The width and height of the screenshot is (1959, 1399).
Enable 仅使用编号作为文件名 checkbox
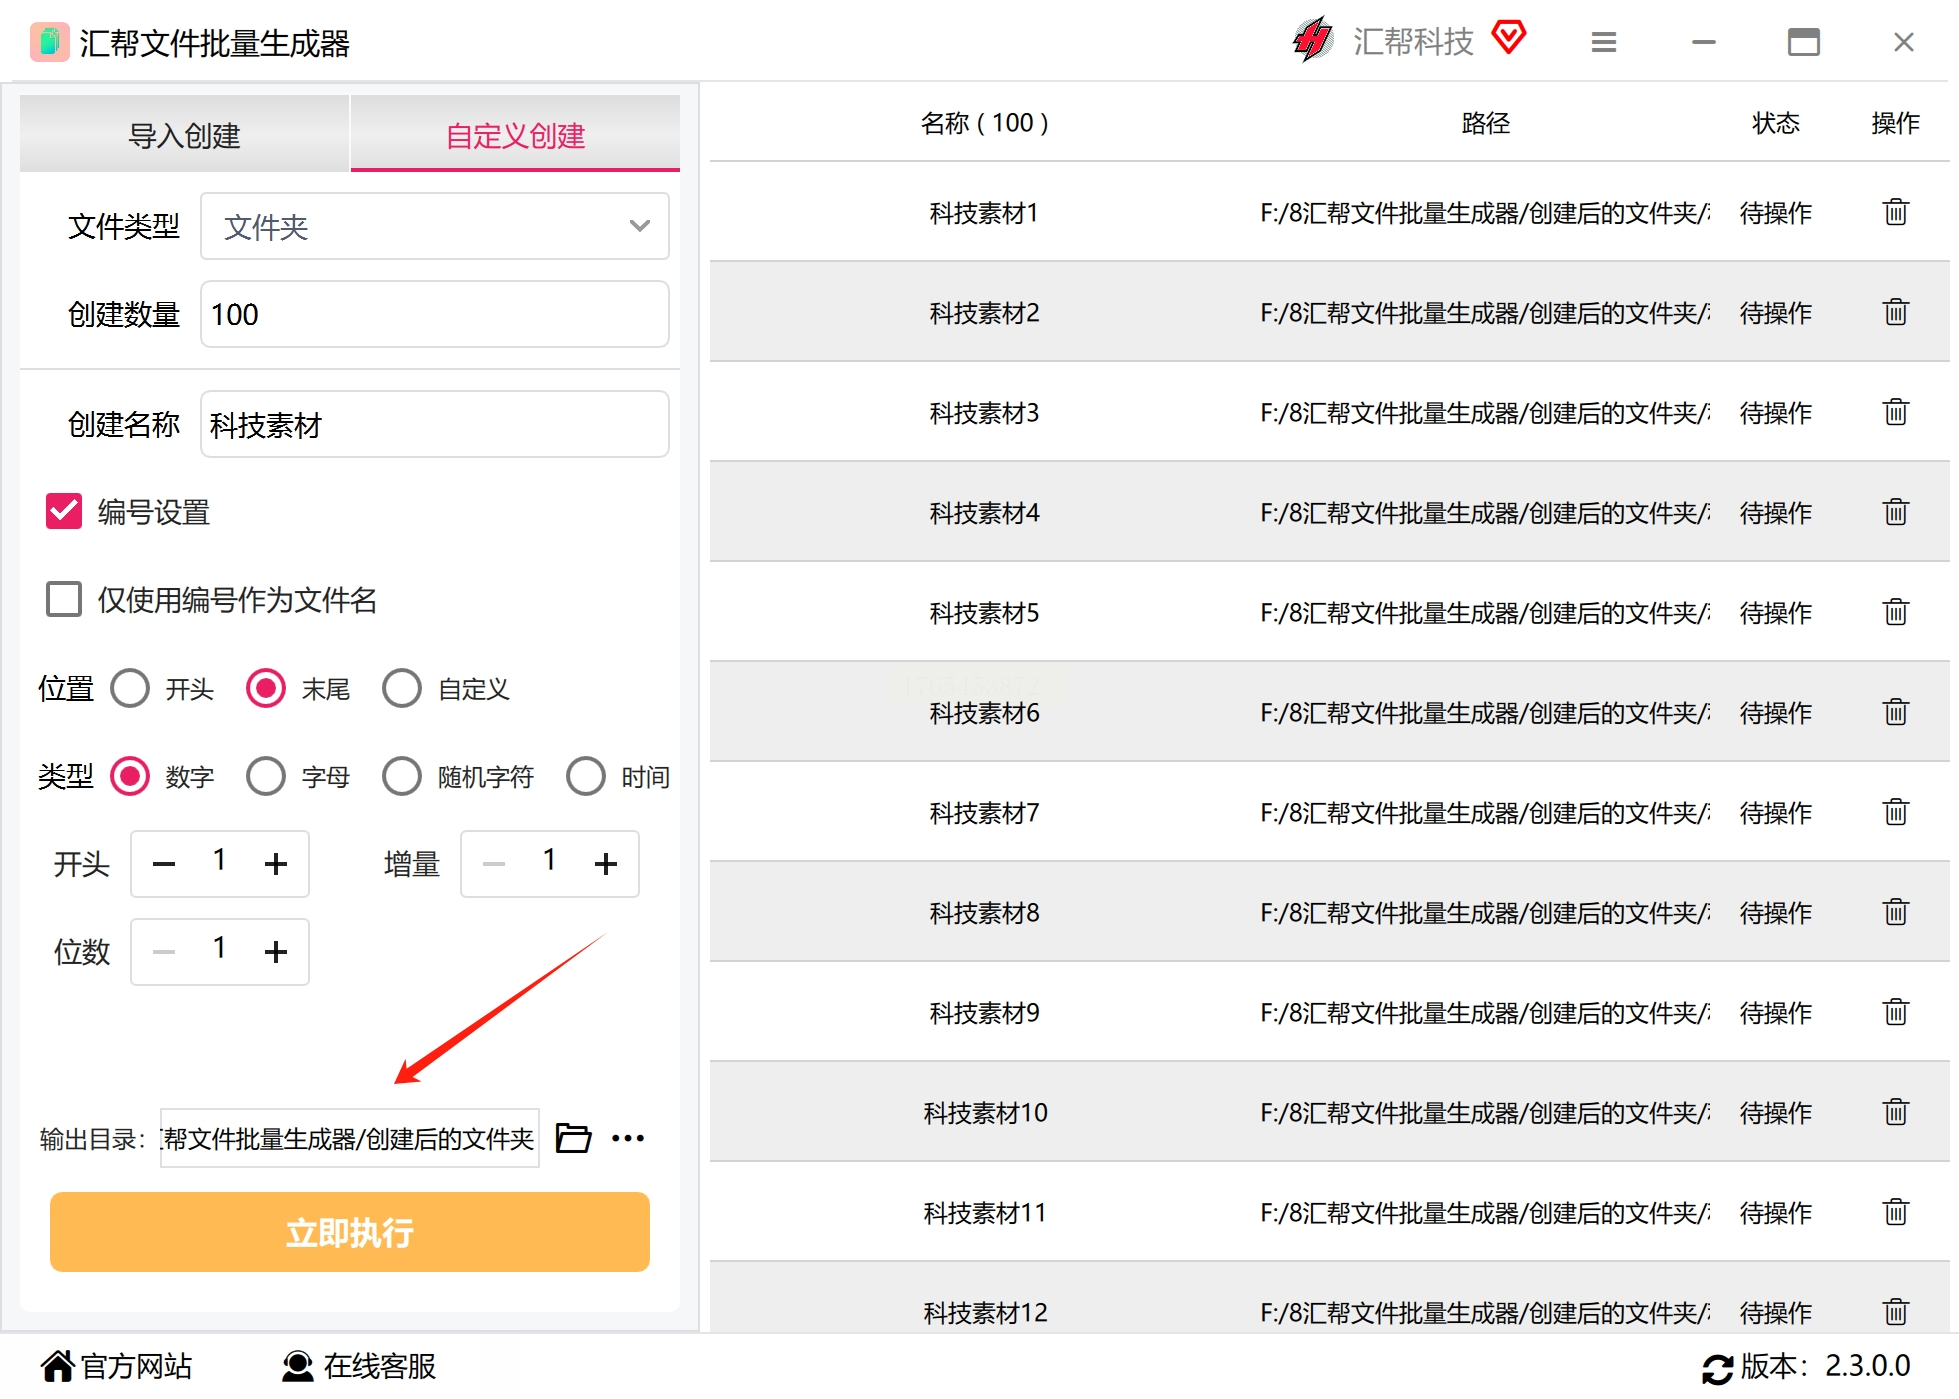click(x=64, y=599)
